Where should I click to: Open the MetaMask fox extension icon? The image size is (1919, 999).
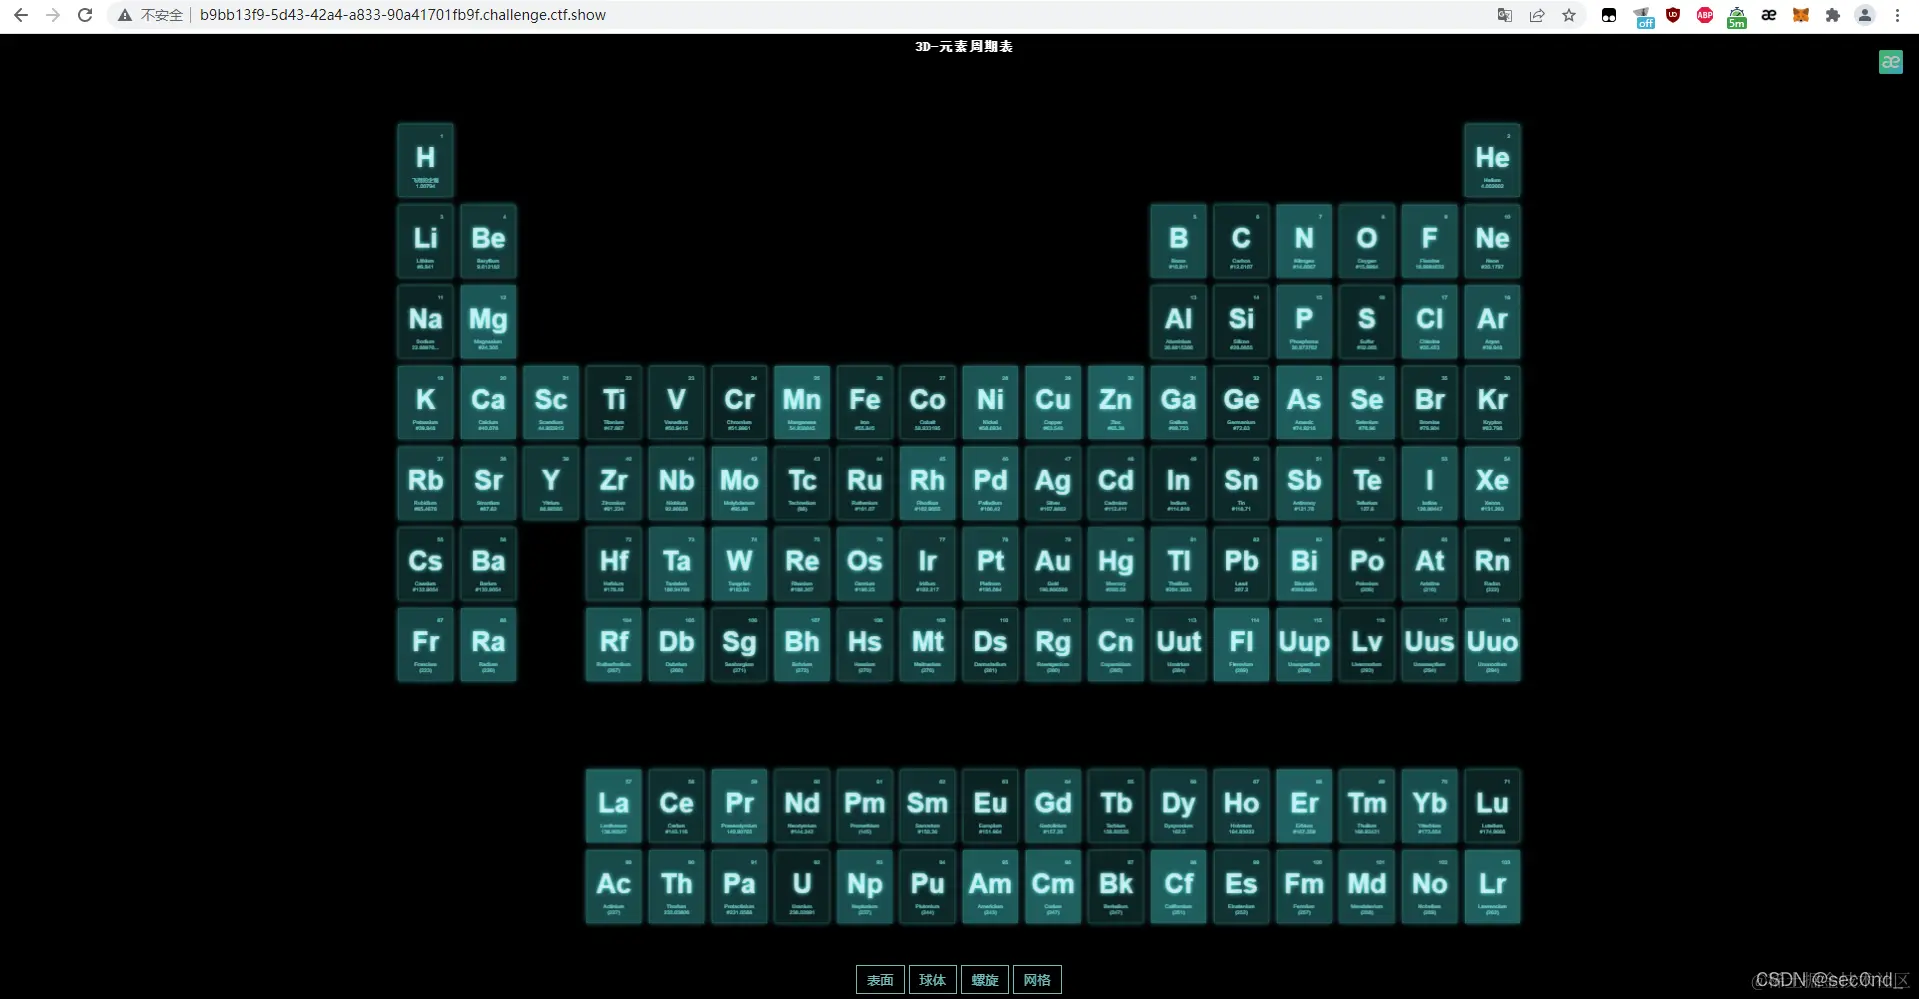point(1801,15)
